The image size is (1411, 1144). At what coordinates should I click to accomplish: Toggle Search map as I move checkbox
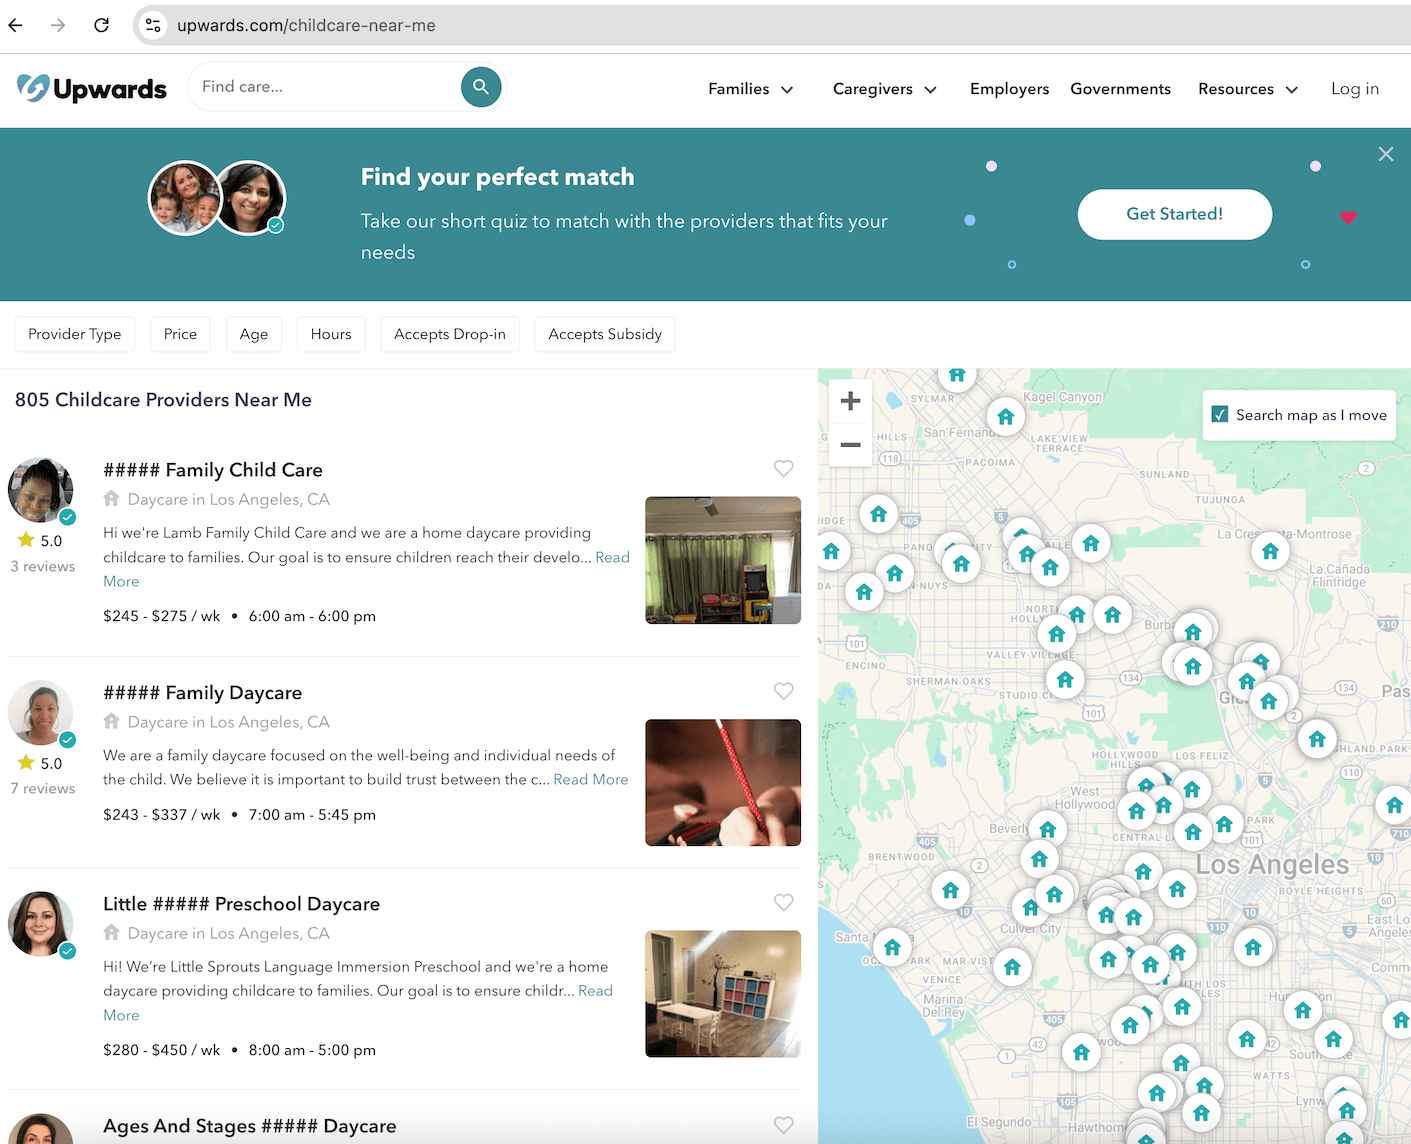[x=1220, y=414]
